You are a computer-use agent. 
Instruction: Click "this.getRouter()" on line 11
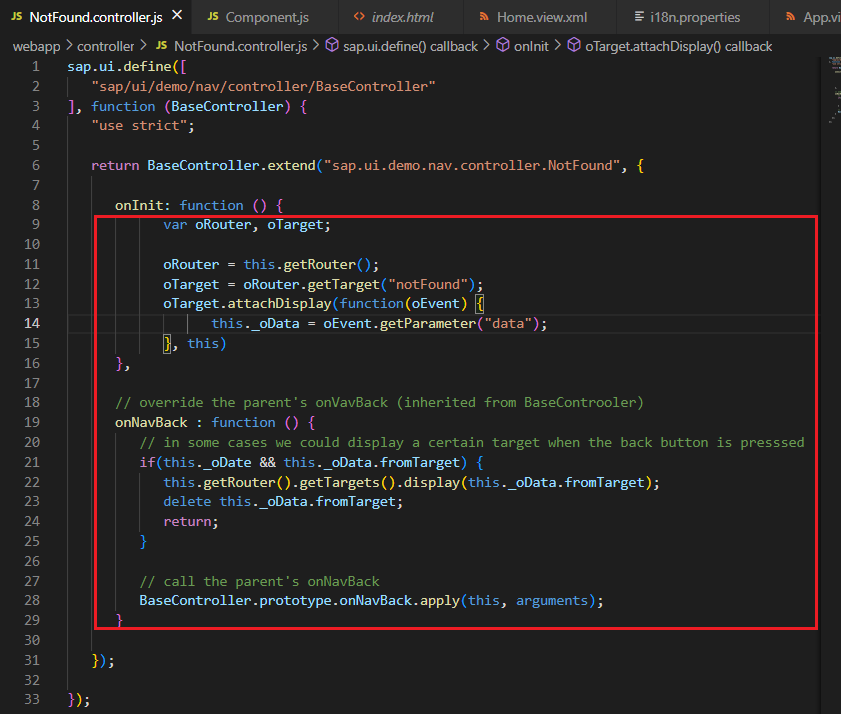[x=307, y=265]
